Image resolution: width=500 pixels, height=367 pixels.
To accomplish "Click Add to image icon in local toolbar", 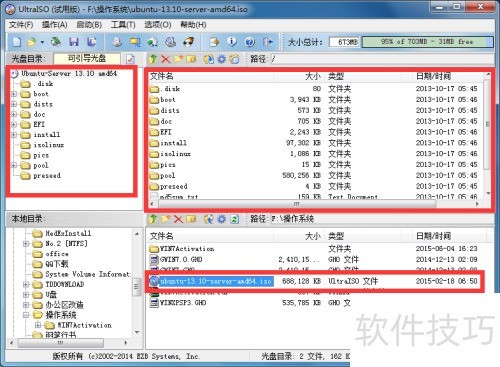I will [x=209, y=219].
